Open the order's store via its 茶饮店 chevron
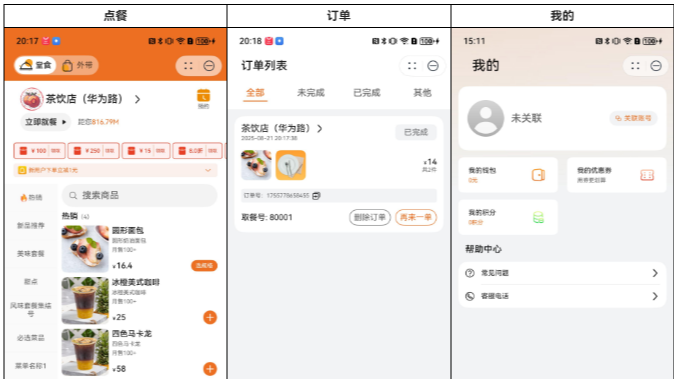 [x=320, y=128]
